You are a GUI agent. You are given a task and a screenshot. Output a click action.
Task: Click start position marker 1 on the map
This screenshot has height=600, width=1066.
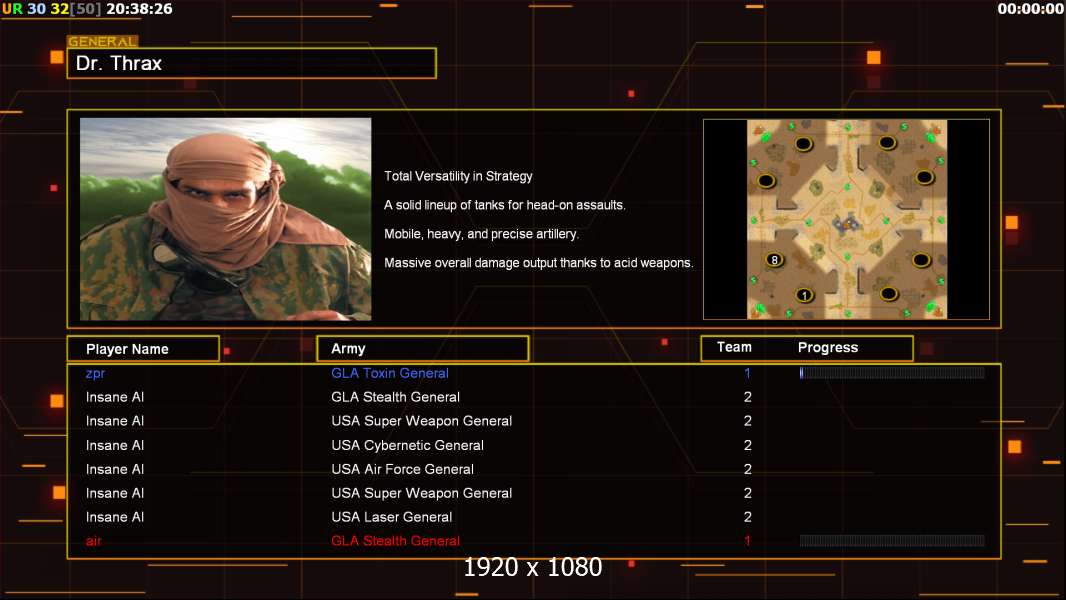804,296
